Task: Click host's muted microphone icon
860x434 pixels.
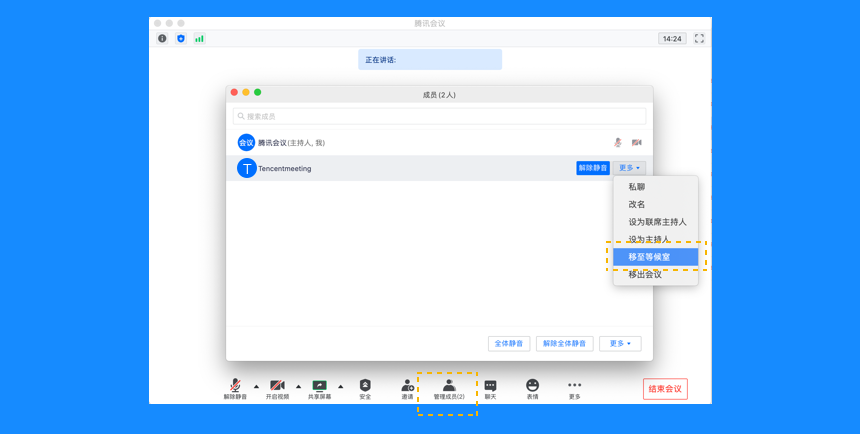Action: click(x=618, y=143)
